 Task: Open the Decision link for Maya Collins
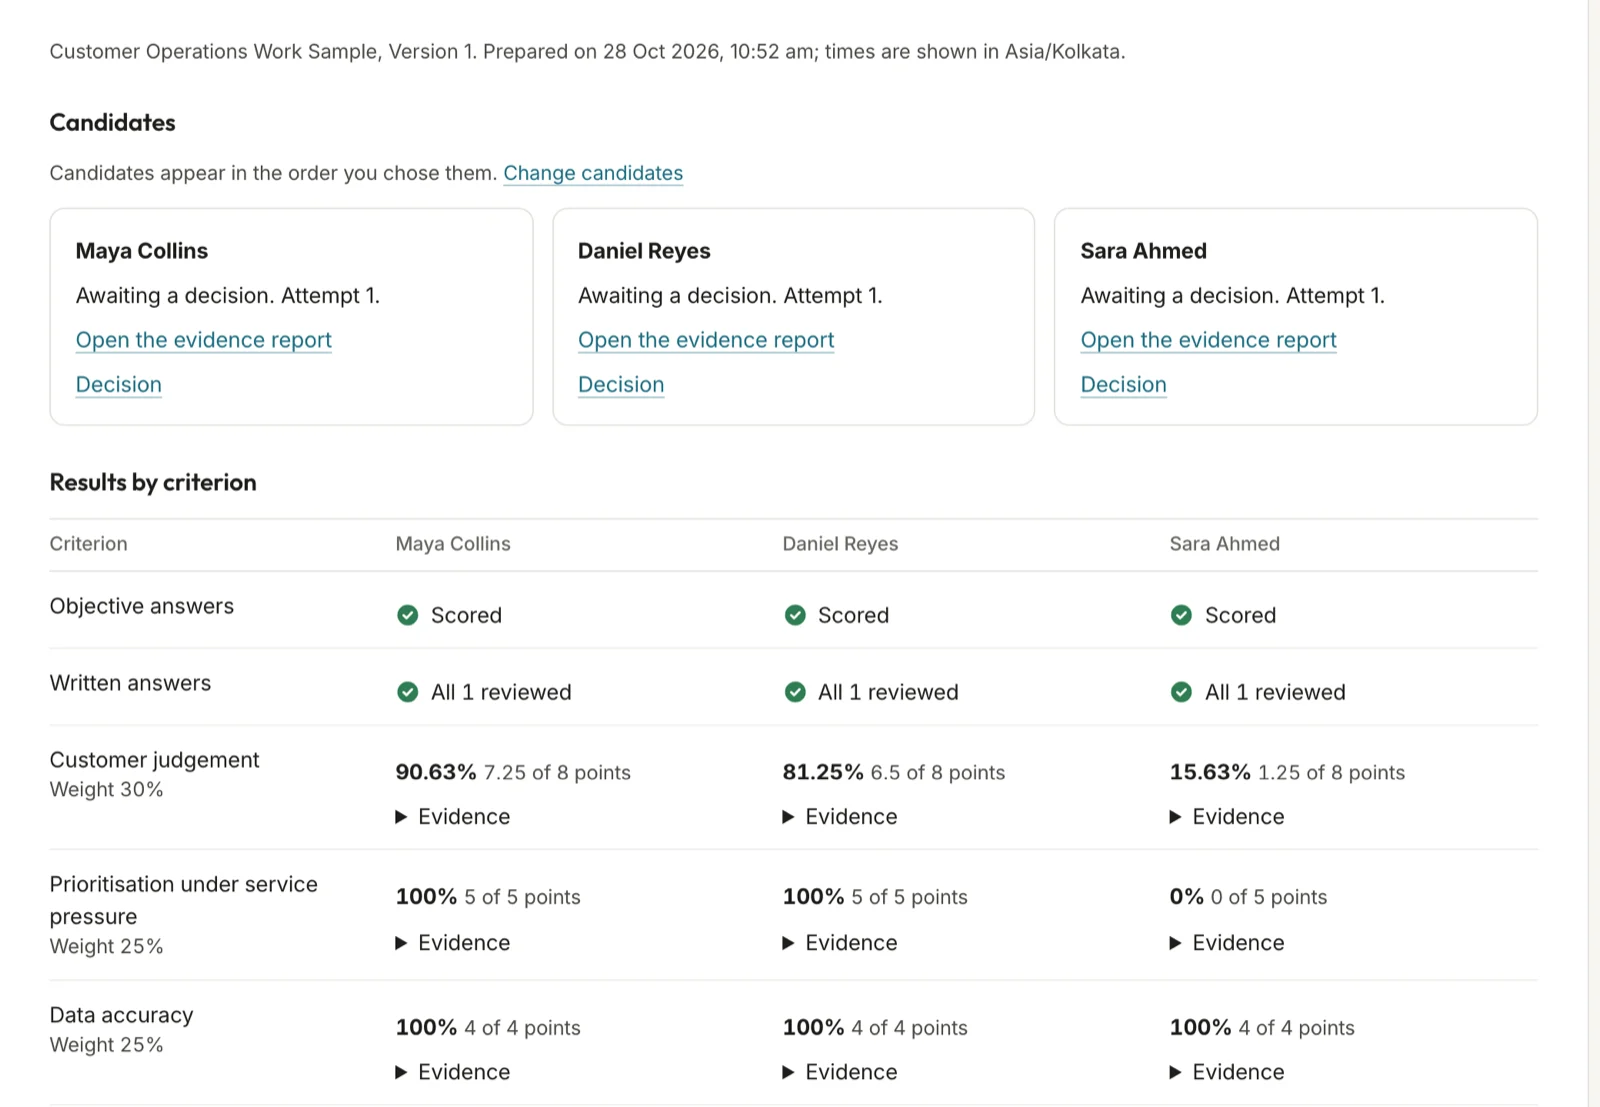[119, 385]
